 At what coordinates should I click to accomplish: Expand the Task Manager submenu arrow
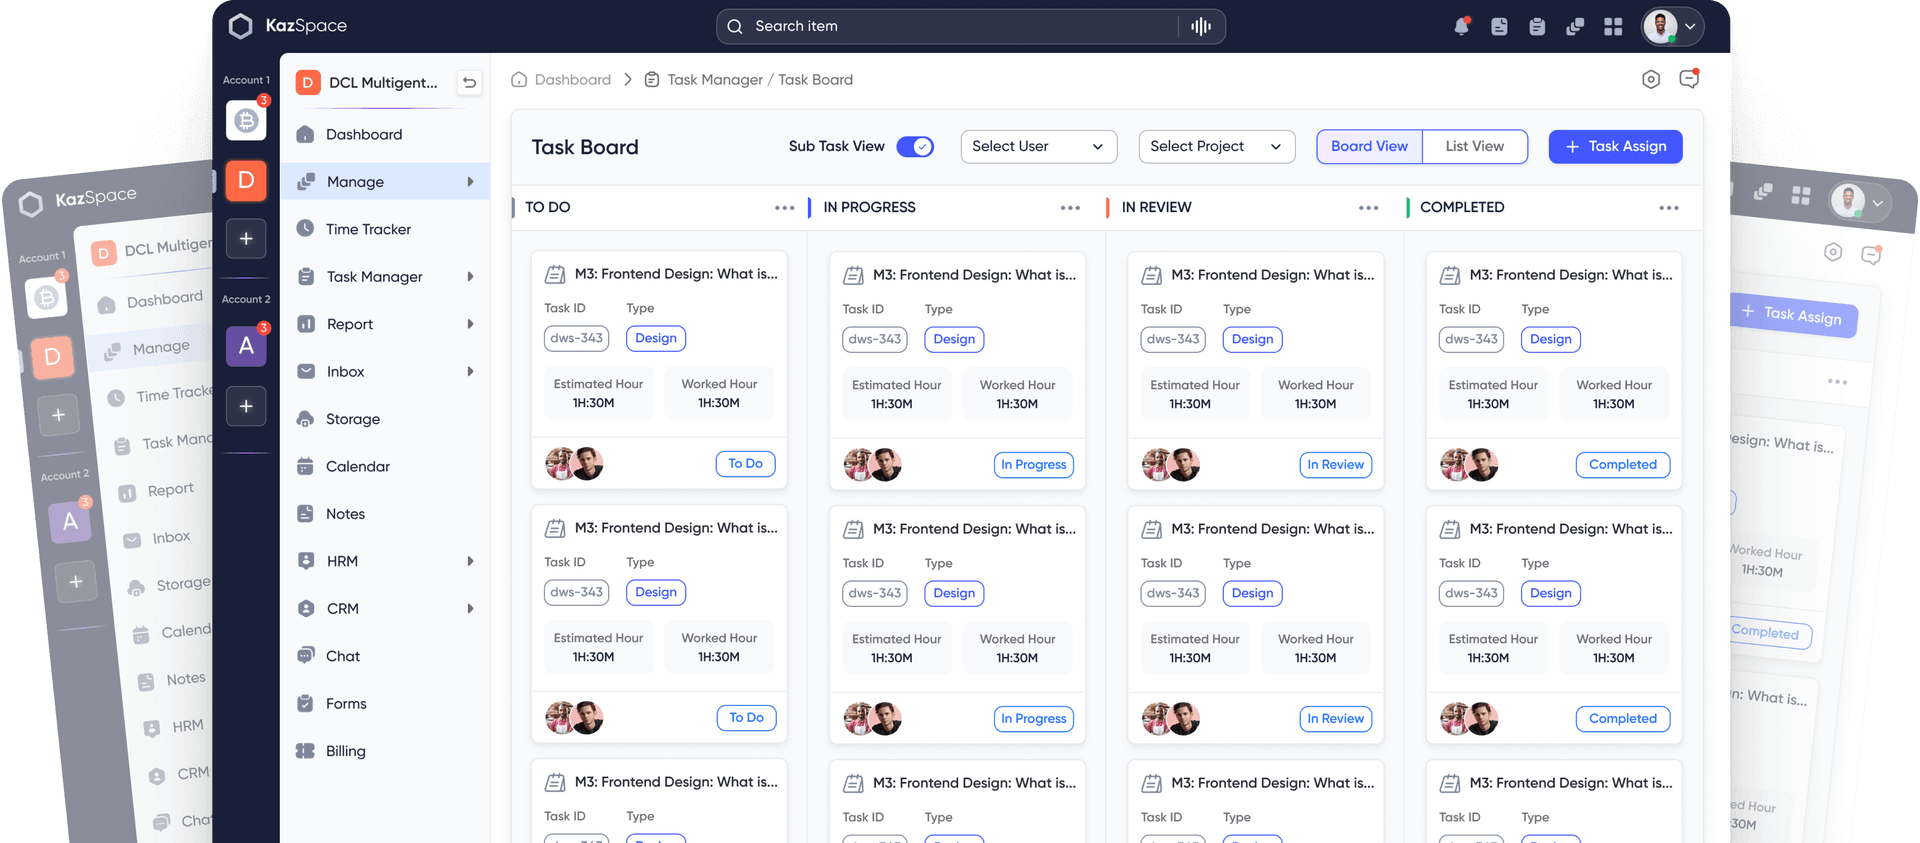click(470, 277)
